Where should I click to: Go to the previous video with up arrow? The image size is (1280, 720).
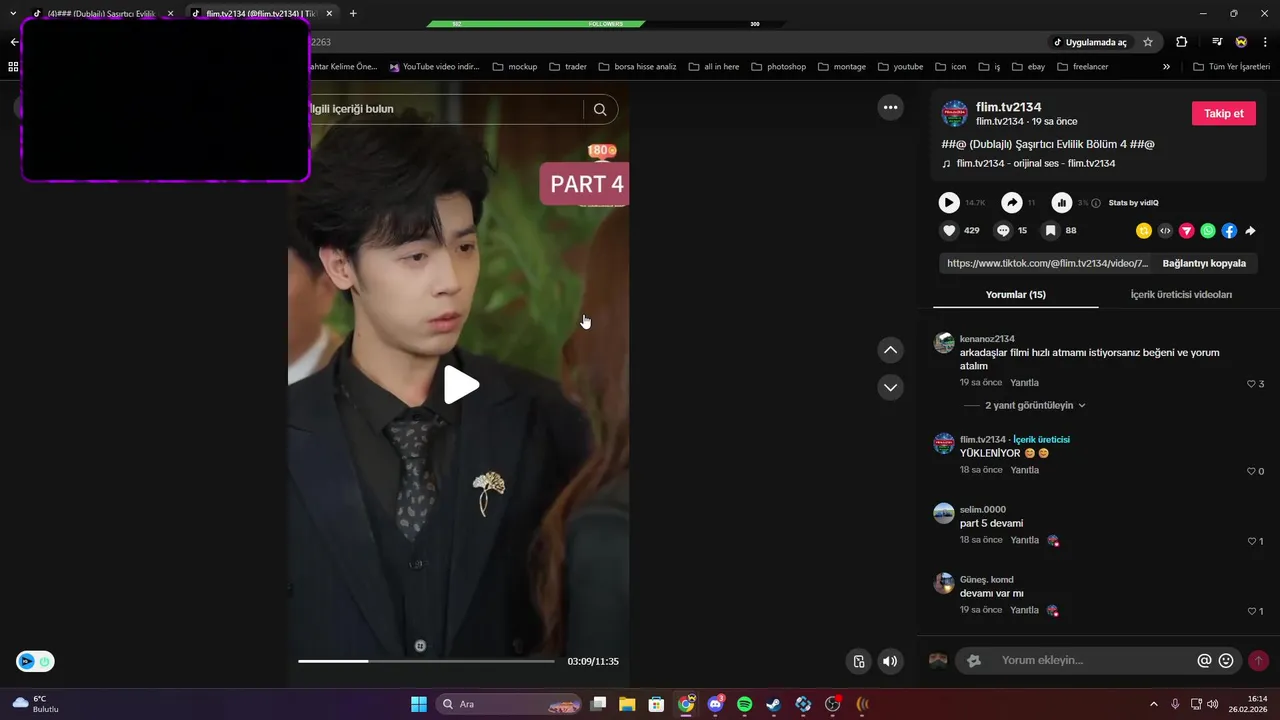(890, 350)
